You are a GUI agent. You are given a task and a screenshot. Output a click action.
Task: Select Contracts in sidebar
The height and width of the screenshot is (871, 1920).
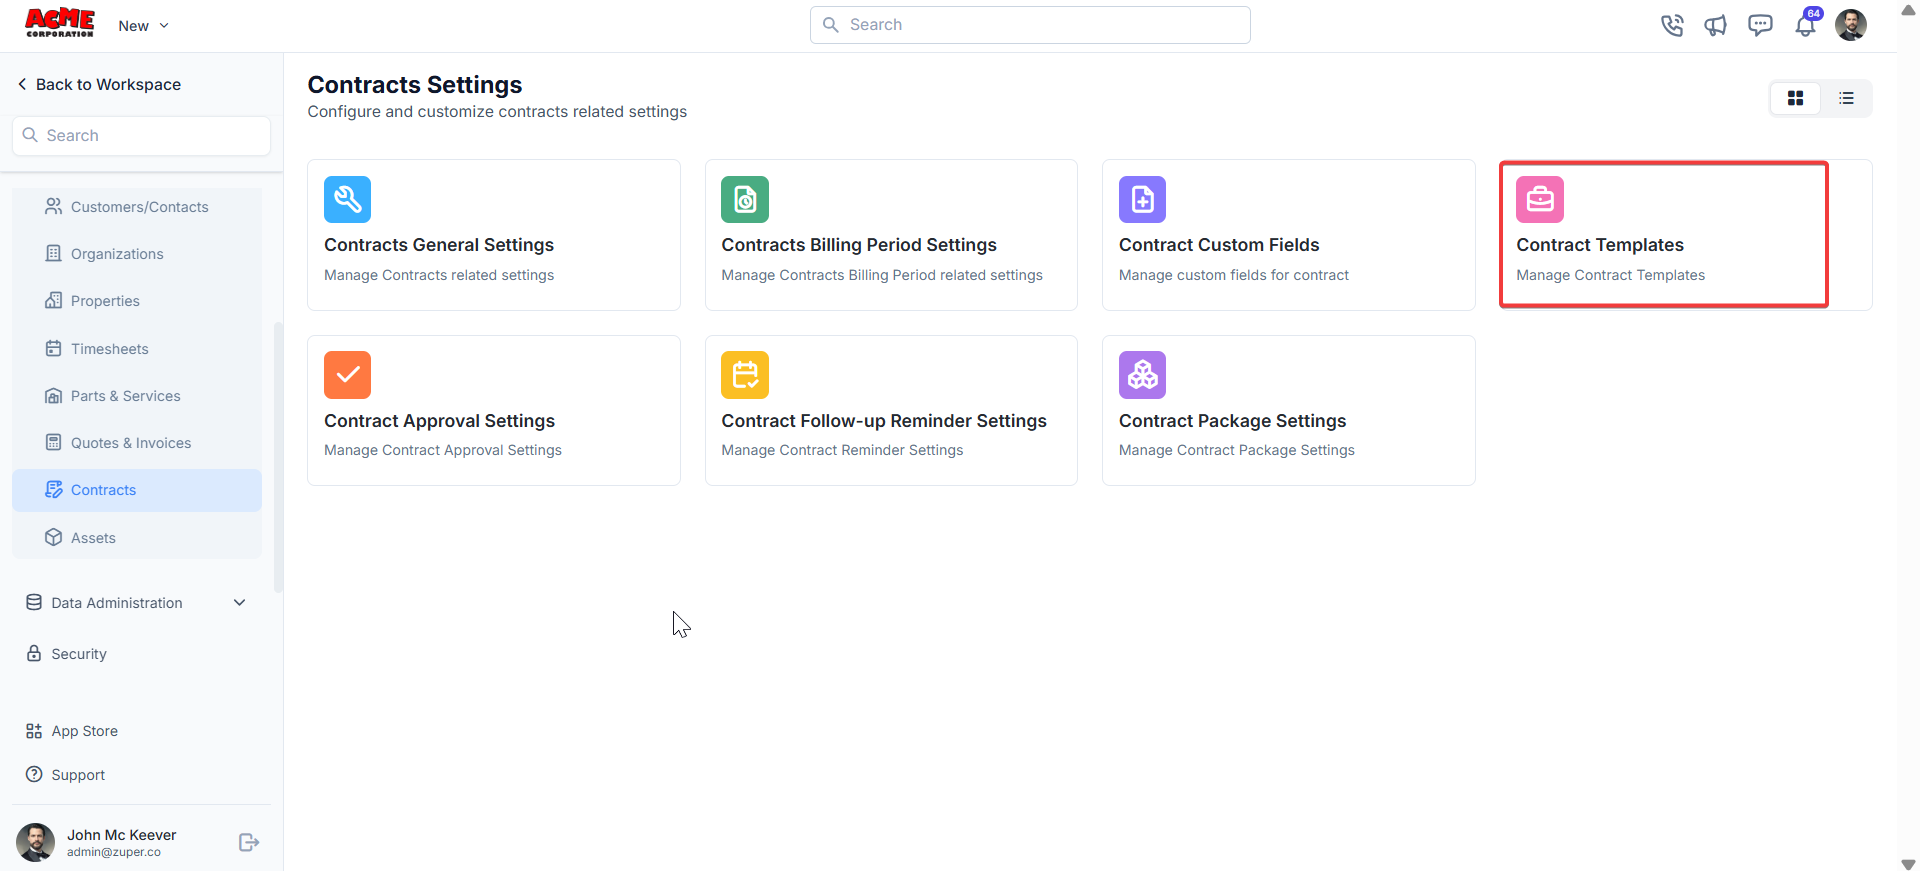[x=137, y=490]
